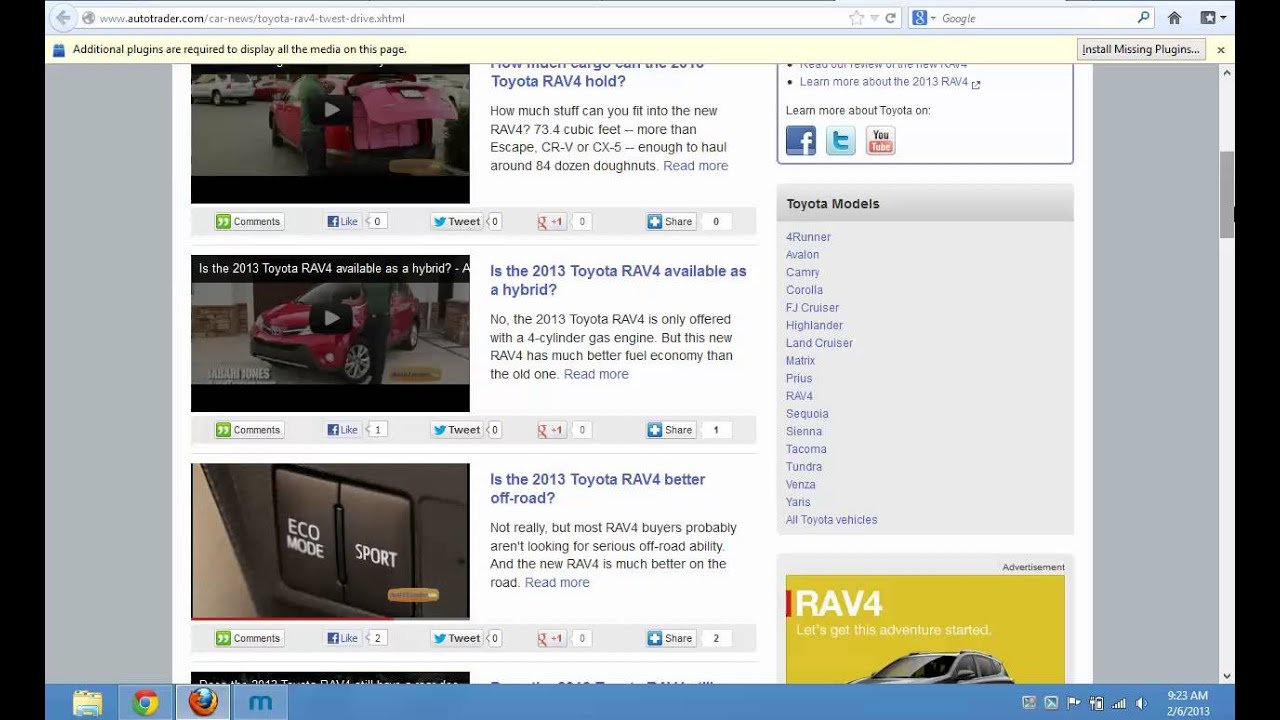Select Prius in Toyota Models
This screenshot has width=1280, height=720.
click(x=799, y=378)
